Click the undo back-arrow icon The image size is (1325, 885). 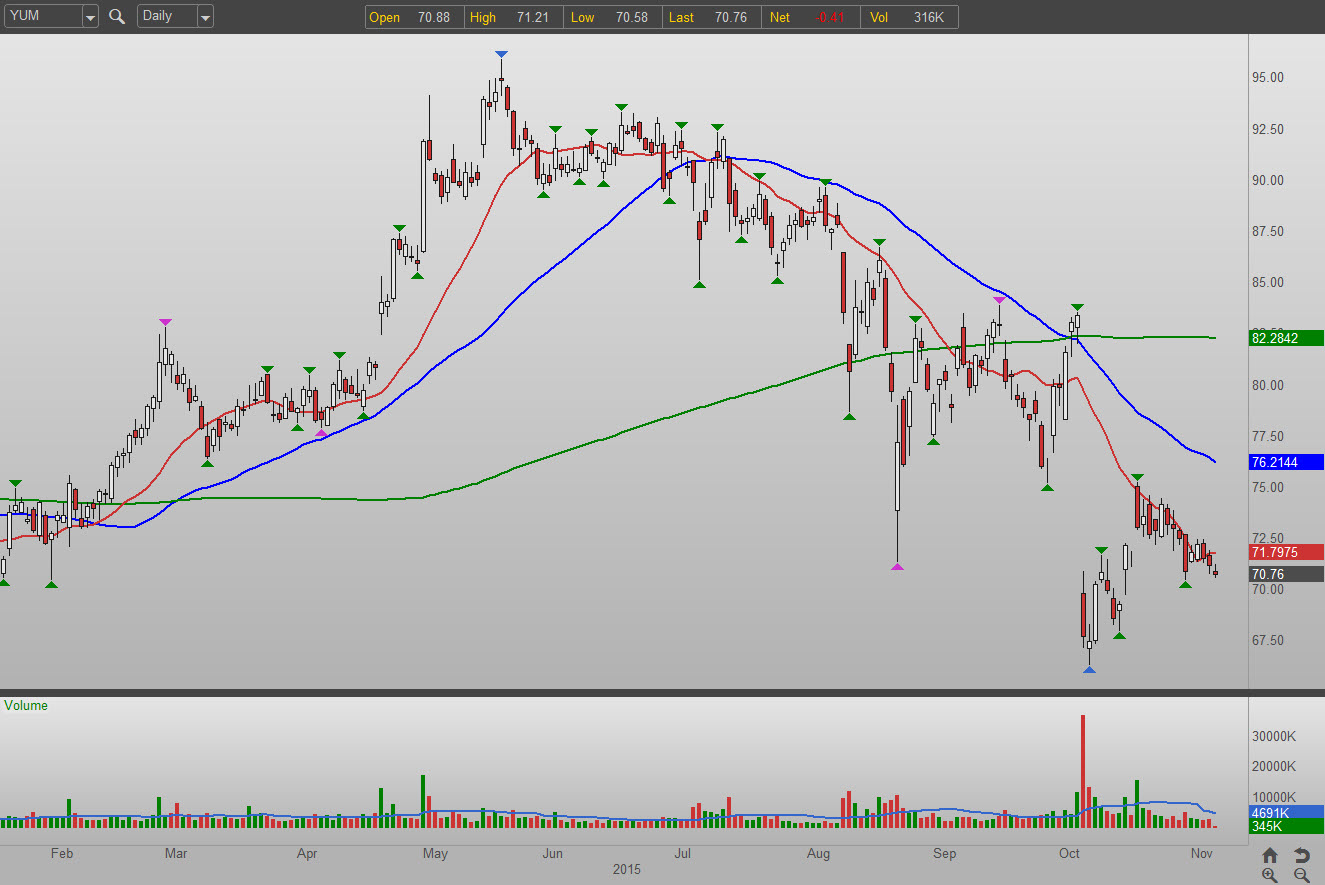click(x=1301, y=855)
